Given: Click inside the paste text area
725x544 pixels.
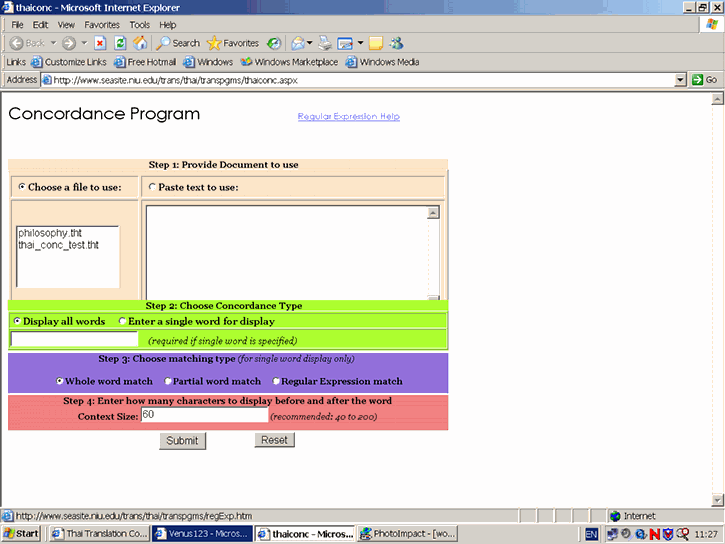Looking at the screenshot, I should tap(287, 252).
